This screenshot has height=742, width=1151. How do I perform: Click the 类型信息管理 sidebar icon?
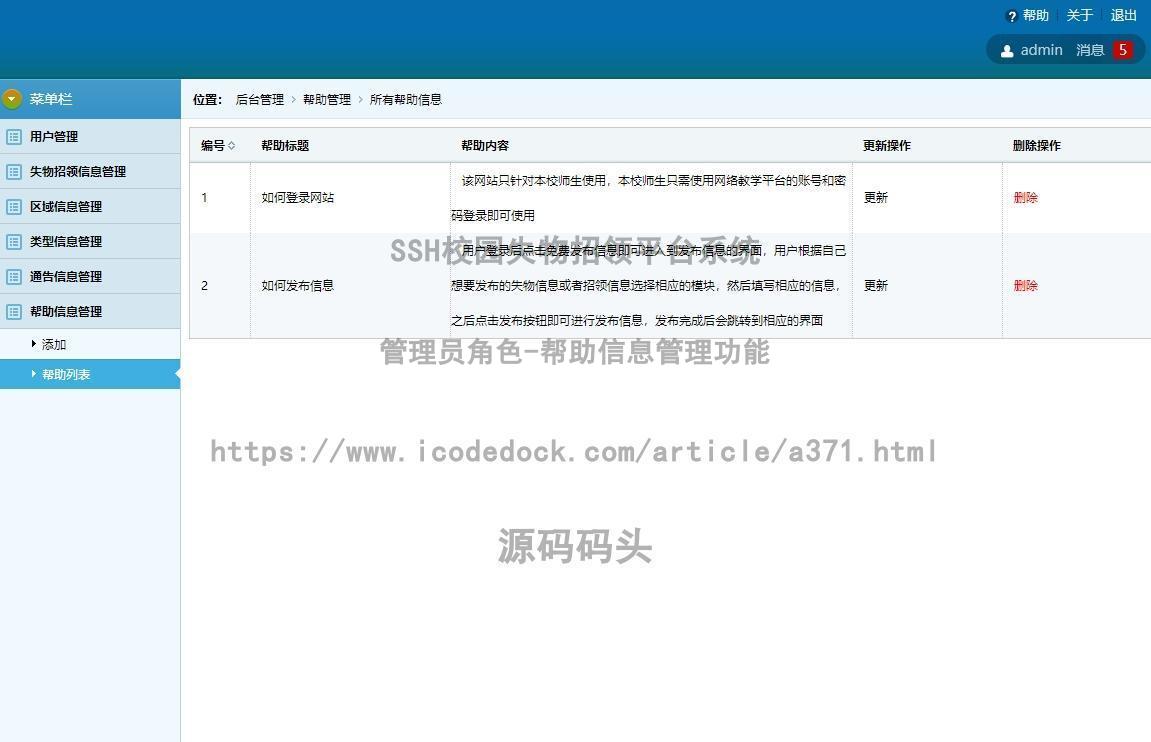14,241
